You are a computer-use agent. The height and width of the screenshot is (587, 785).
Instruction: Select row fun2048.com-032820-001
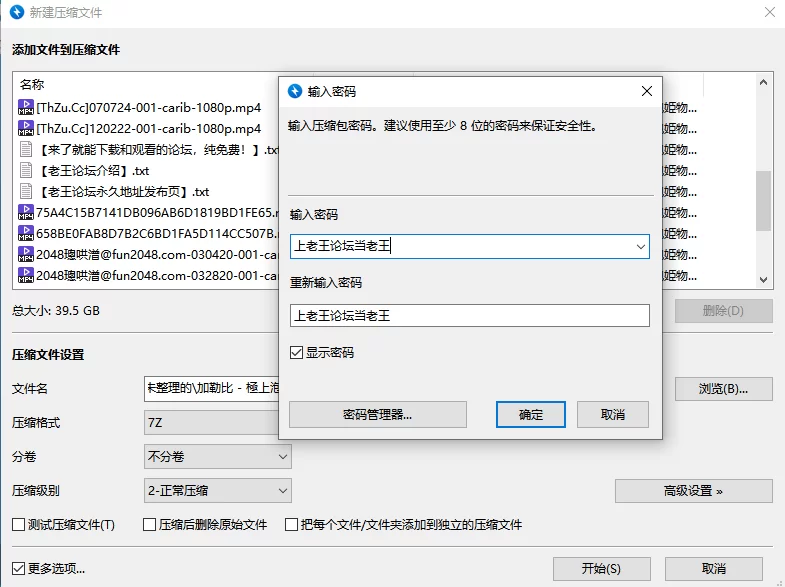pos(148,276)
